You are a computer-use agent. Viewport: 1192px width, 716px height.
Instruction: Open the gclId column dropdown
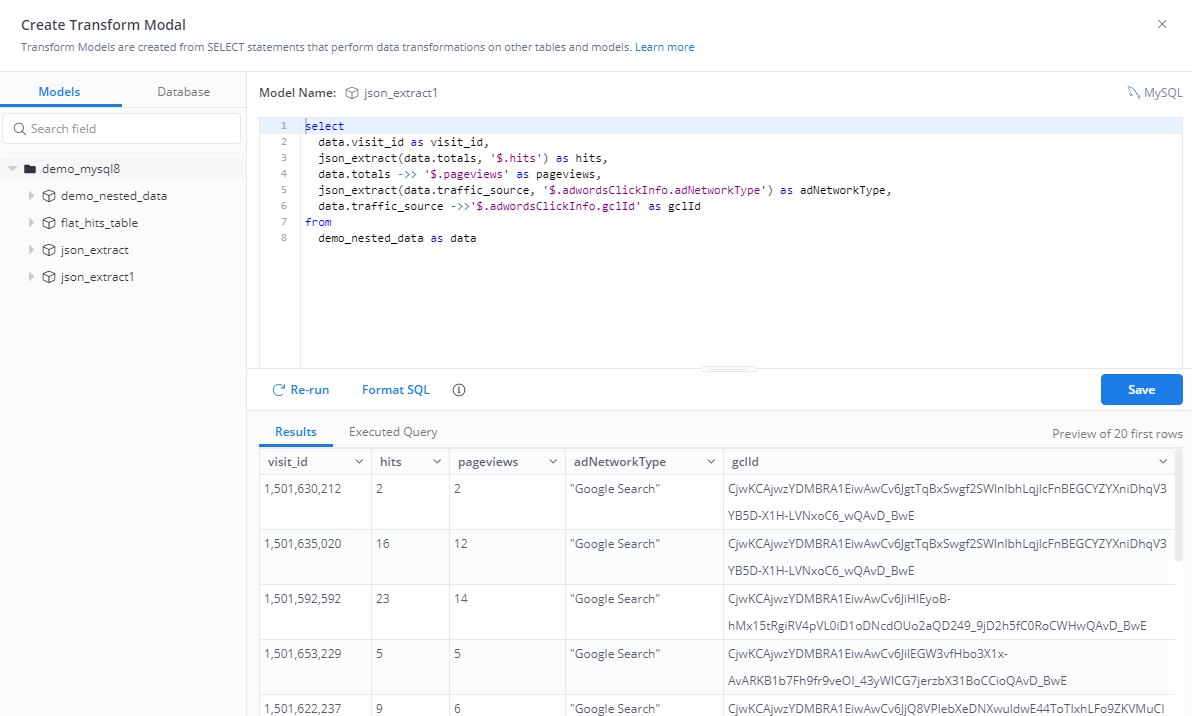coord(1163,461)
